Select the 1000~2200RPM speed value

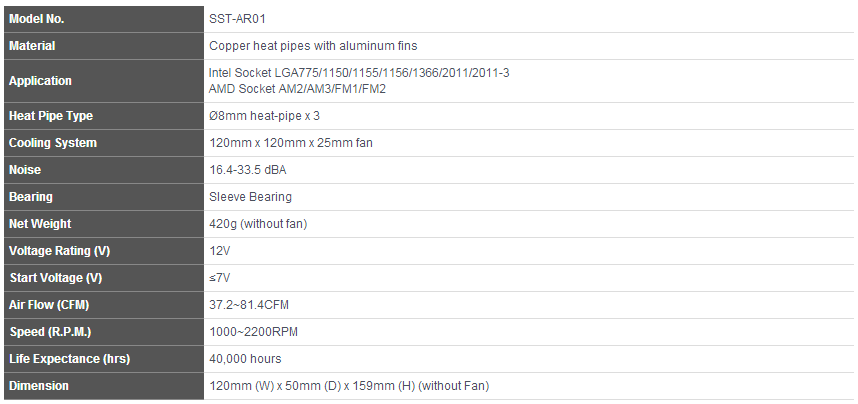254,332
